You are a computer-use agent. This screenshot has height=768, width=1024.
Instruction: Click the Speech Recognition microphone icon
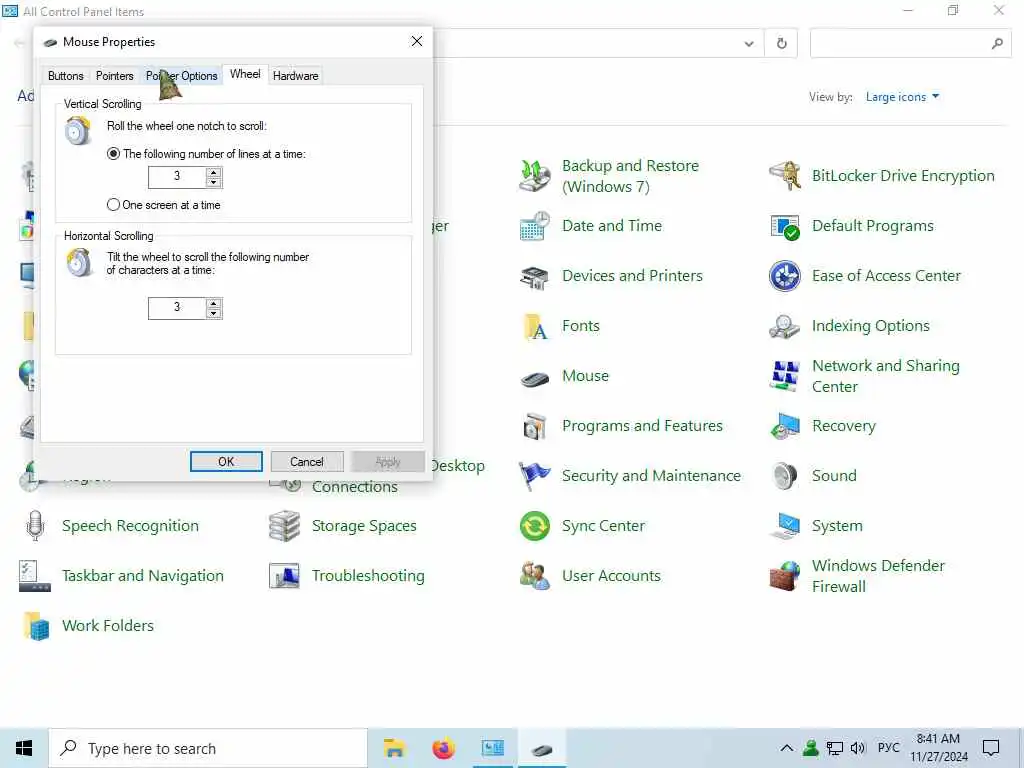(x=35, y=526)
